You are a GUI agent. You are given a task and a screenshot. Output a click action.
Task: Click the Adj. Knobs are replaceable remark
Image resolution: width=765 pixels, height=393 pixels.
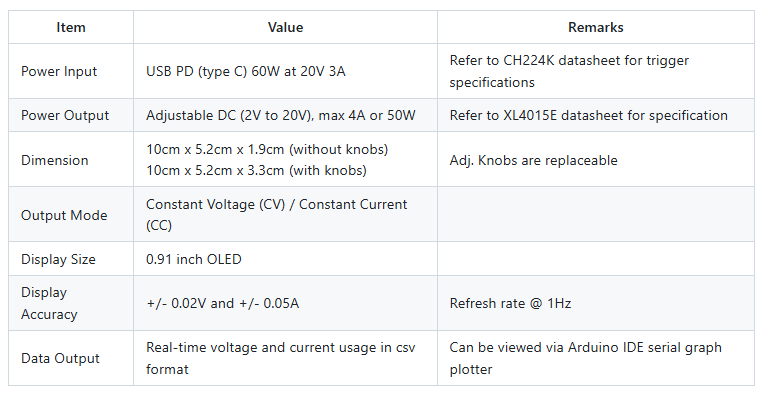tap(533, 160)
